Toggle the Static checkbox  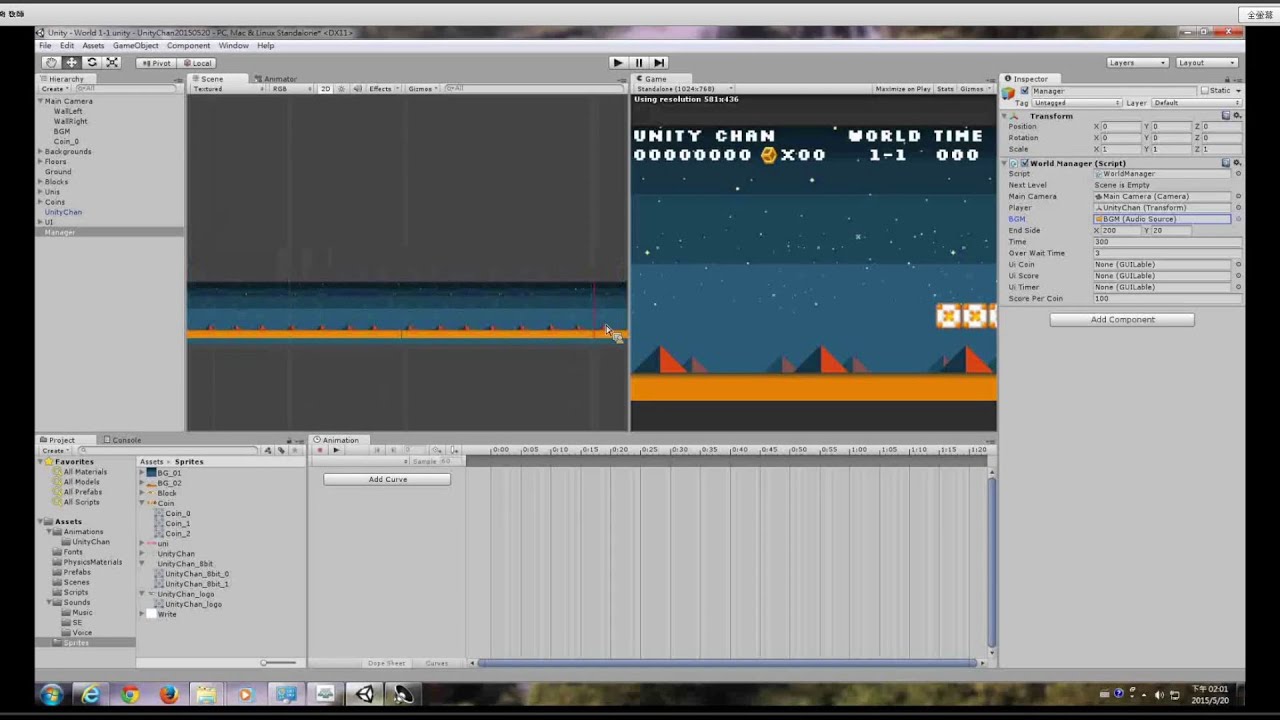[1205, 91]
